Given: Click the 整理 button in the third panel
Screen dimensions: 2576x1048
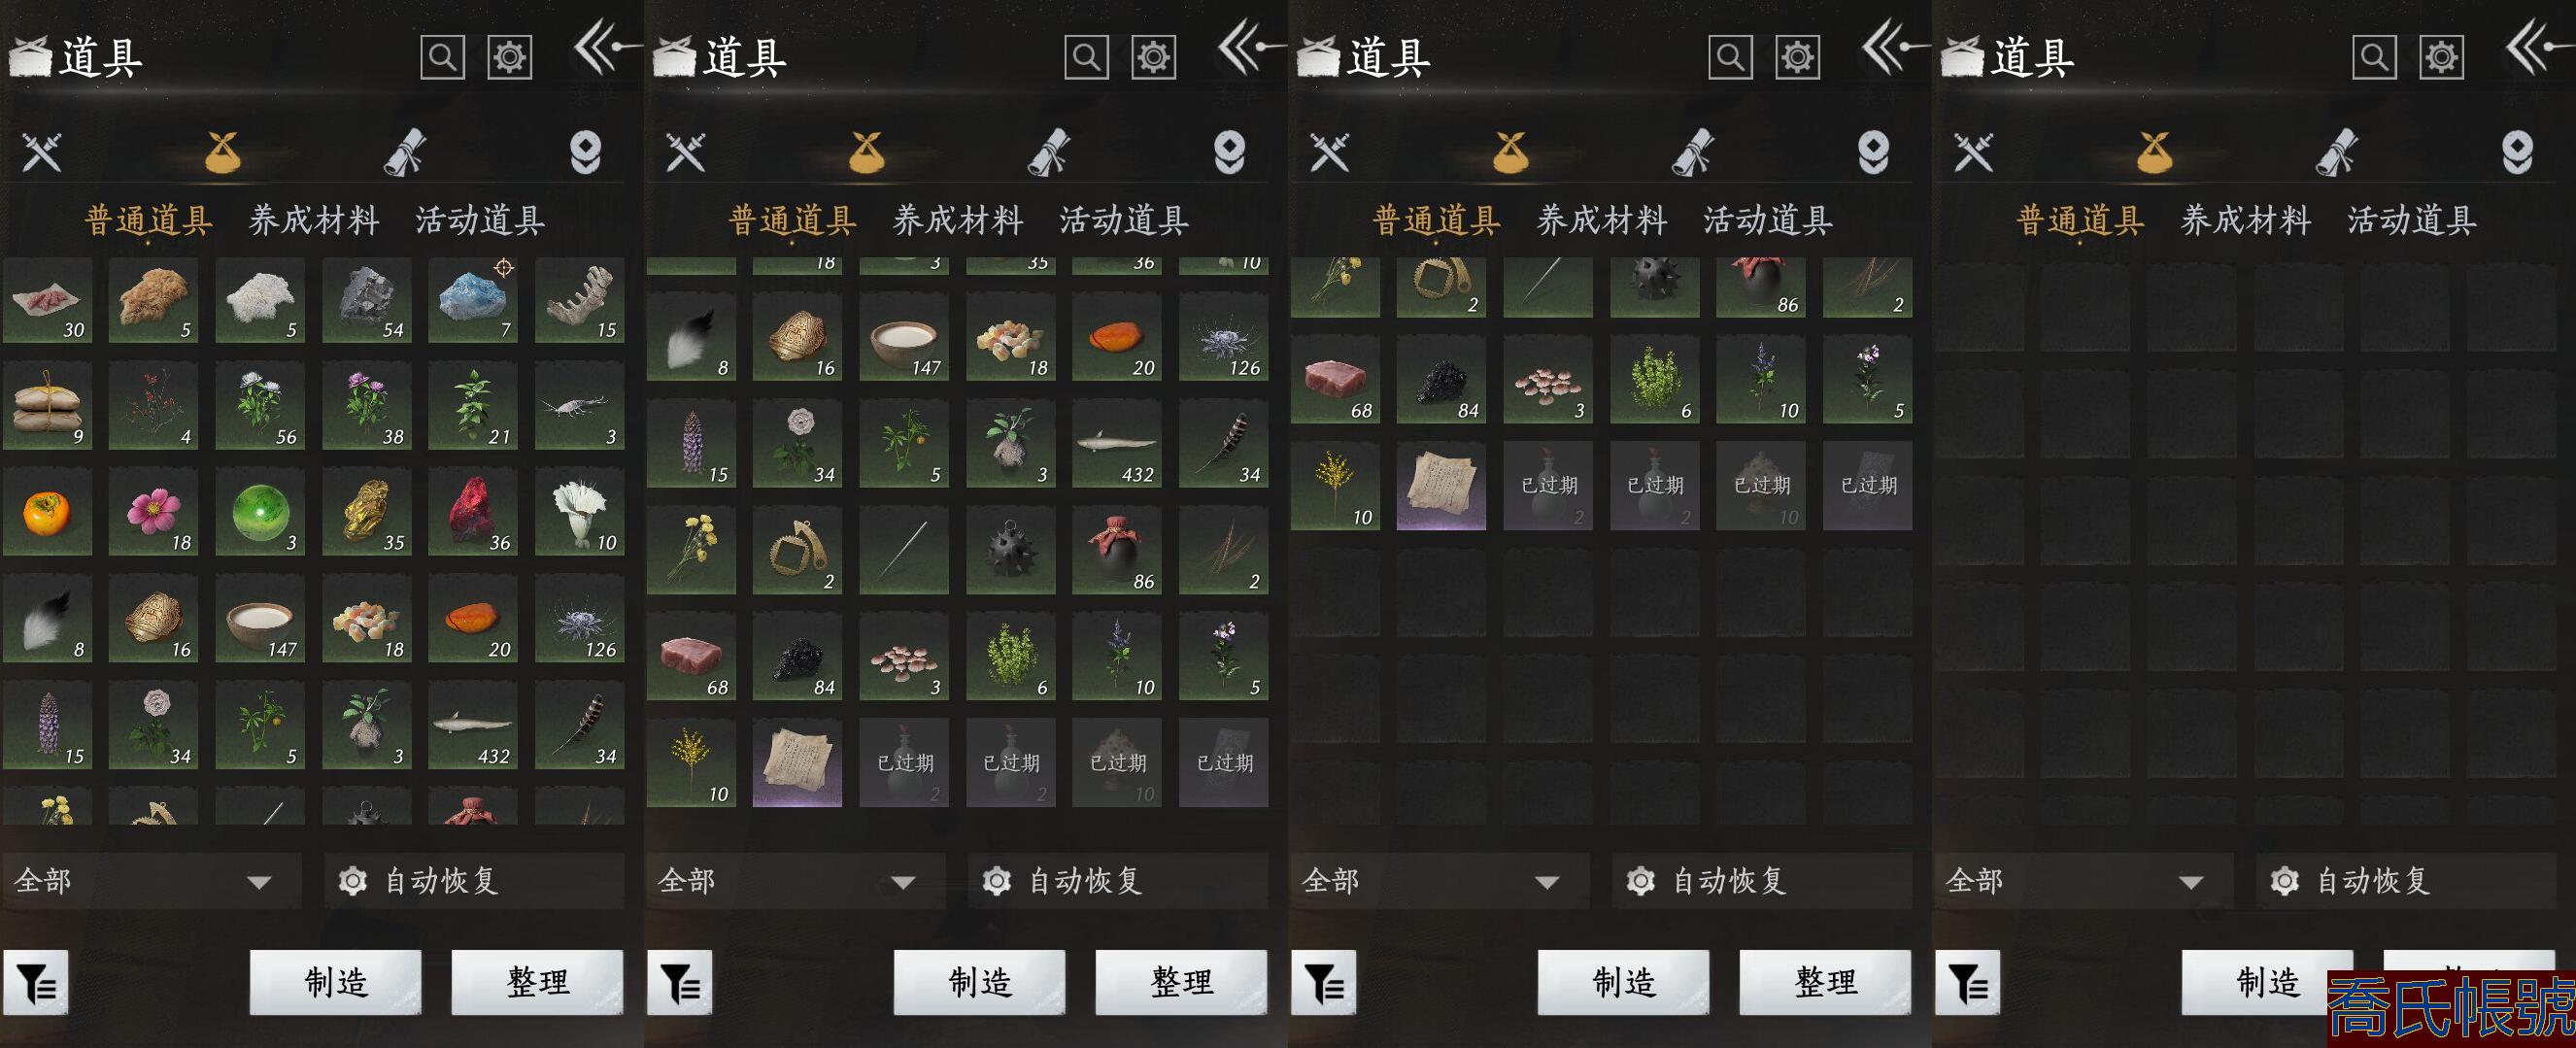Looking at the screenshot, I should click(x=1825, y=982).
